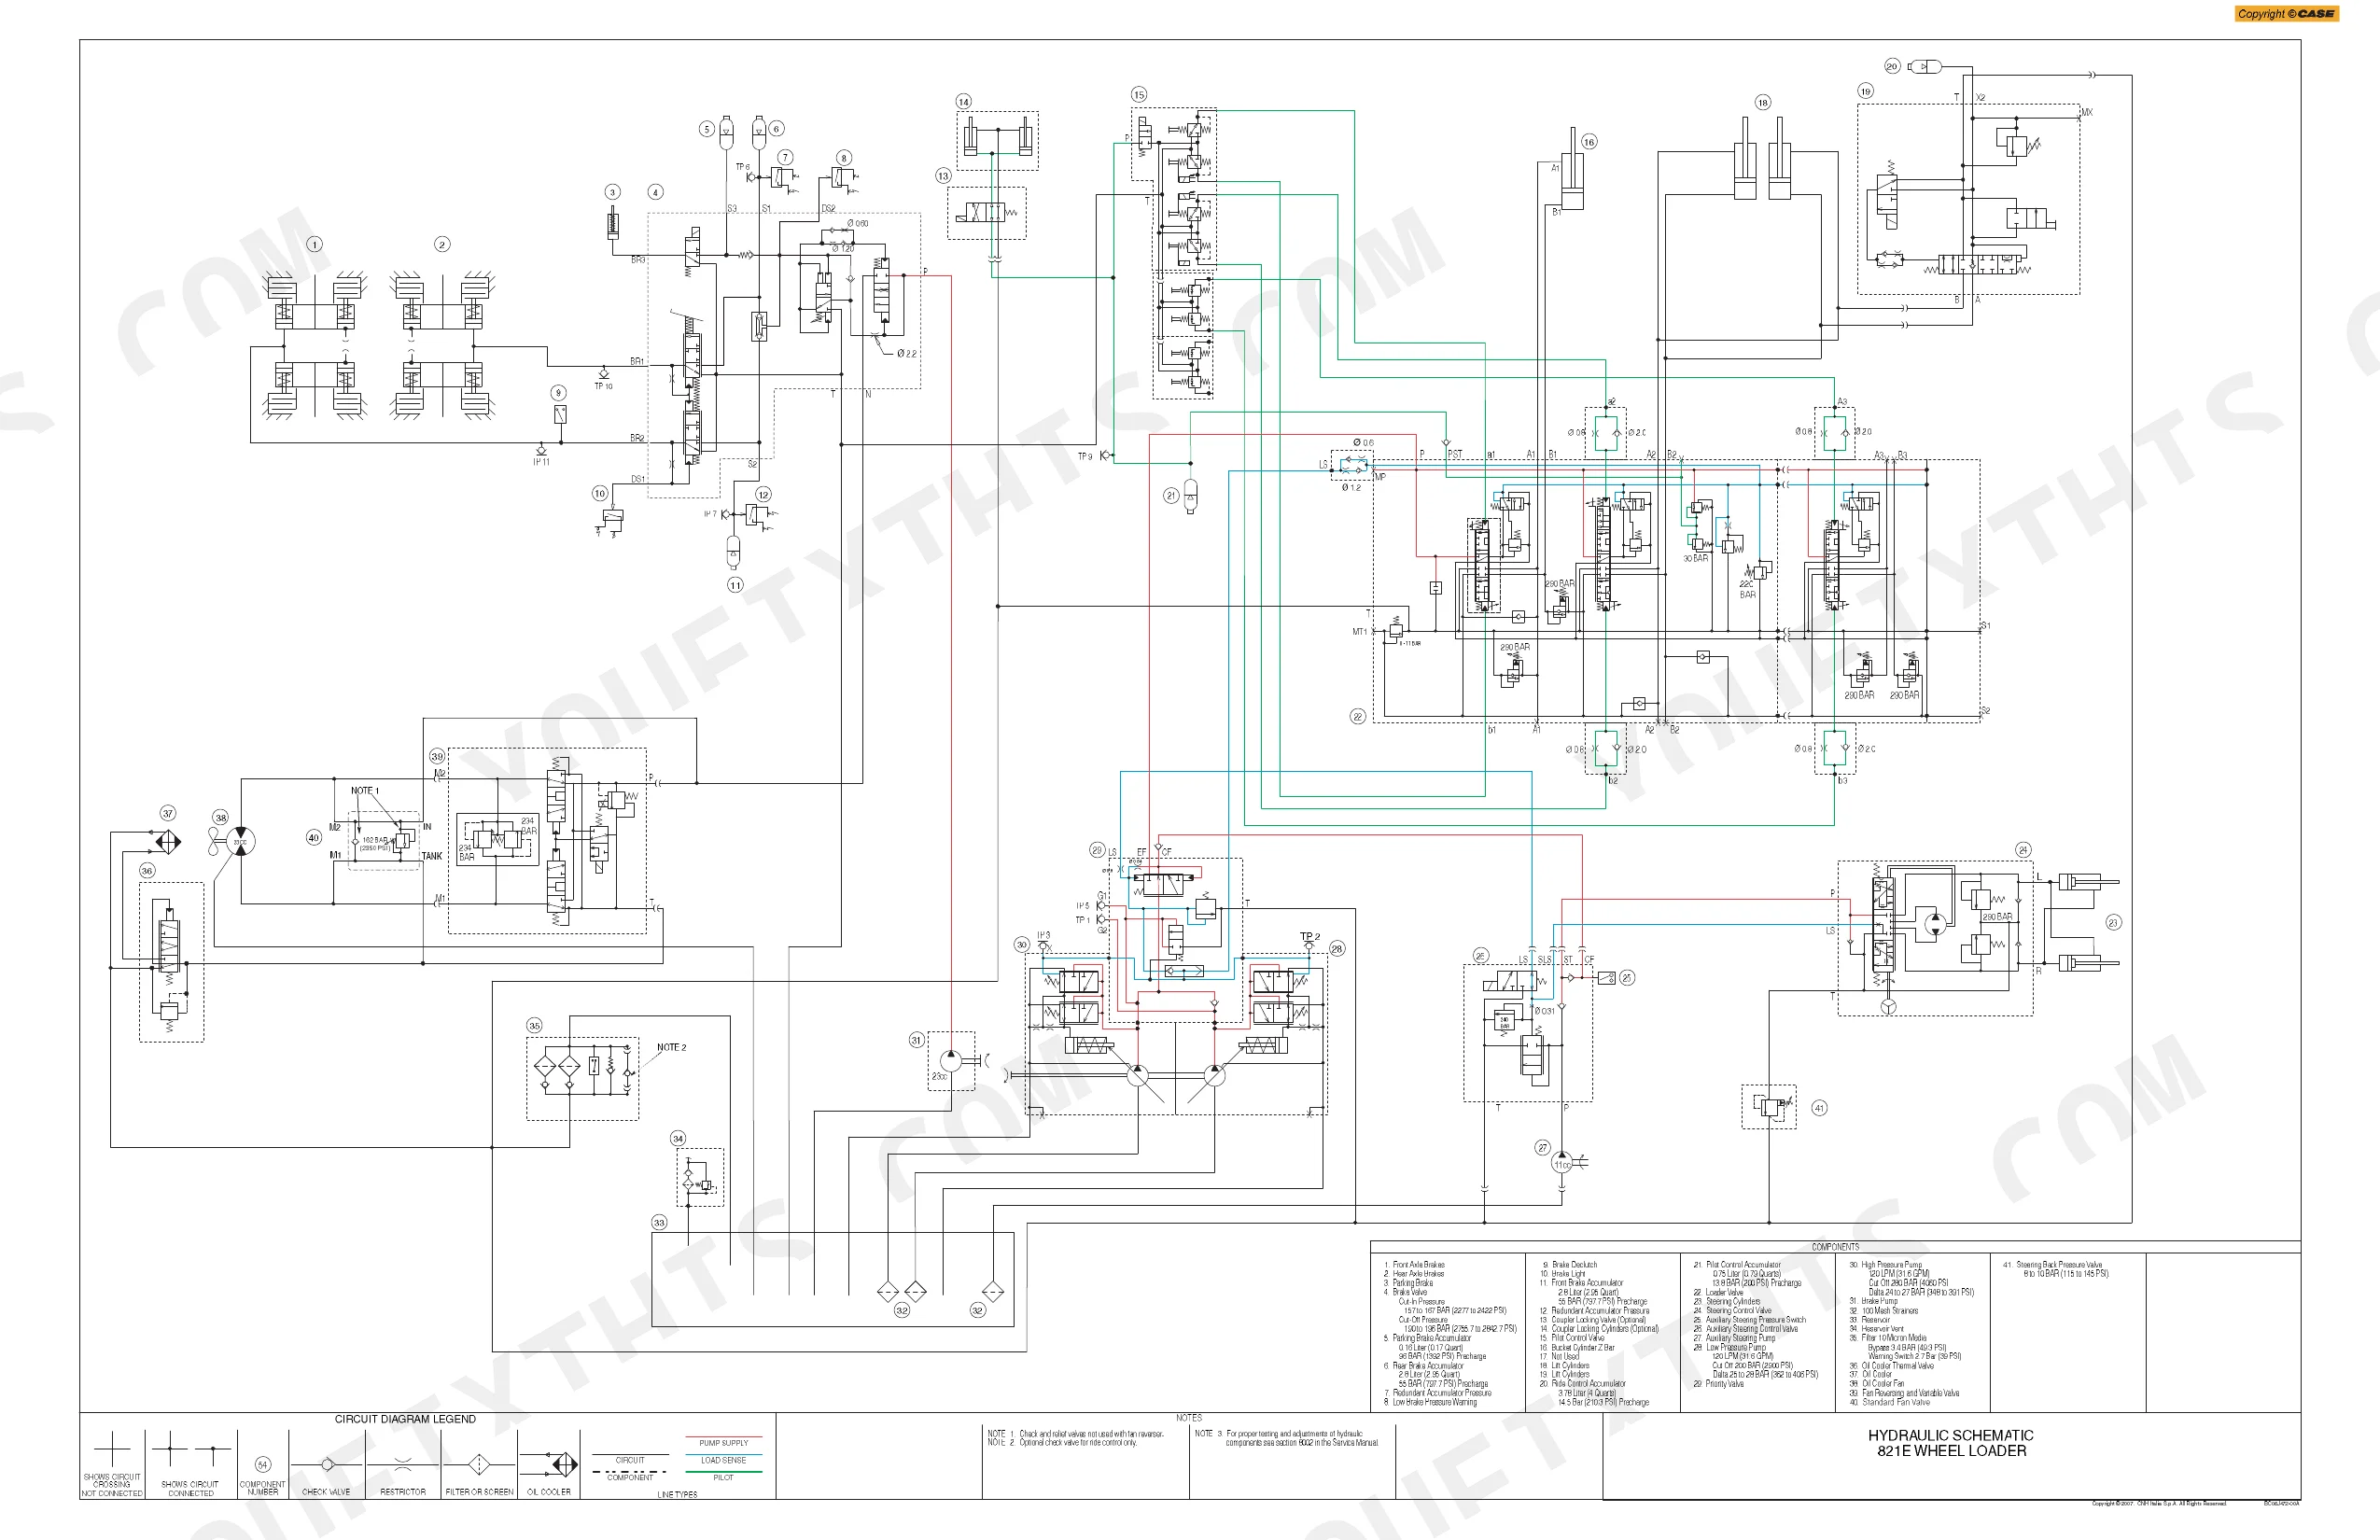Click the LINE TYPES legend caption

tap(677, 1494)
